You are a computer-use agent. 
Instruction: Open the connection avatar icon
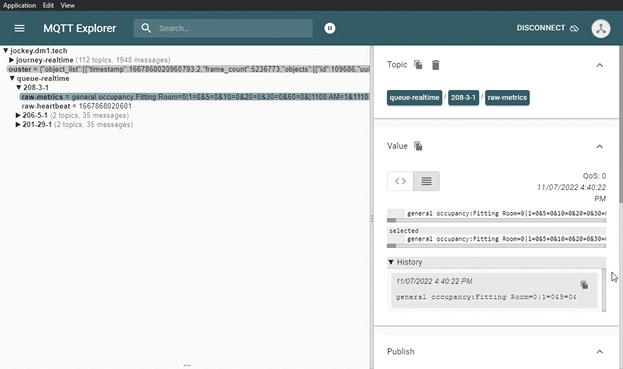601,28
